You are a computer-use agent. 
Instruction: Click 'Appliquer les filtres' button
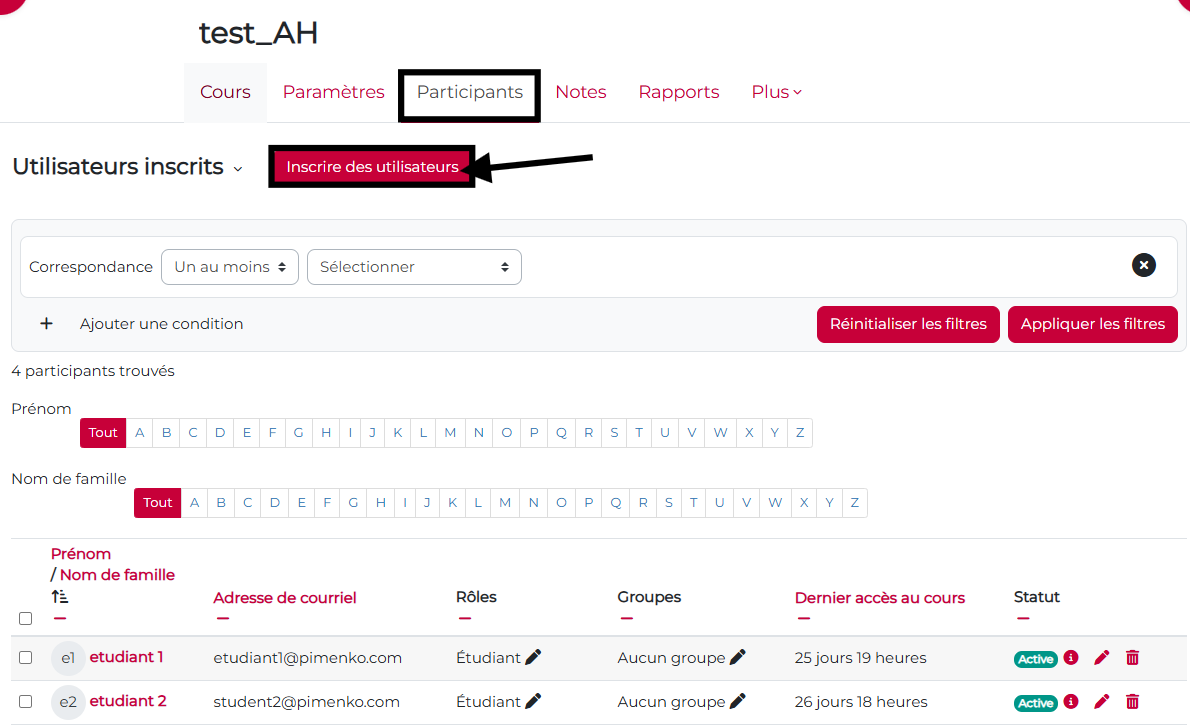(x=1092, y=324)
